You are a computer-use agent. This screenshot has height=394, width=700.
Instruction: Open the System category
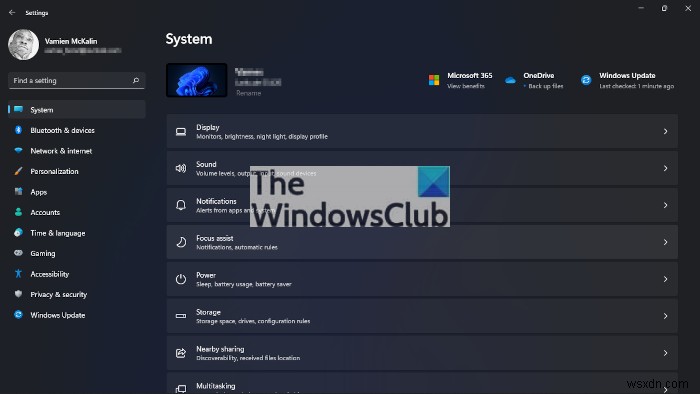pyautogui.click(x=77, y=109)
